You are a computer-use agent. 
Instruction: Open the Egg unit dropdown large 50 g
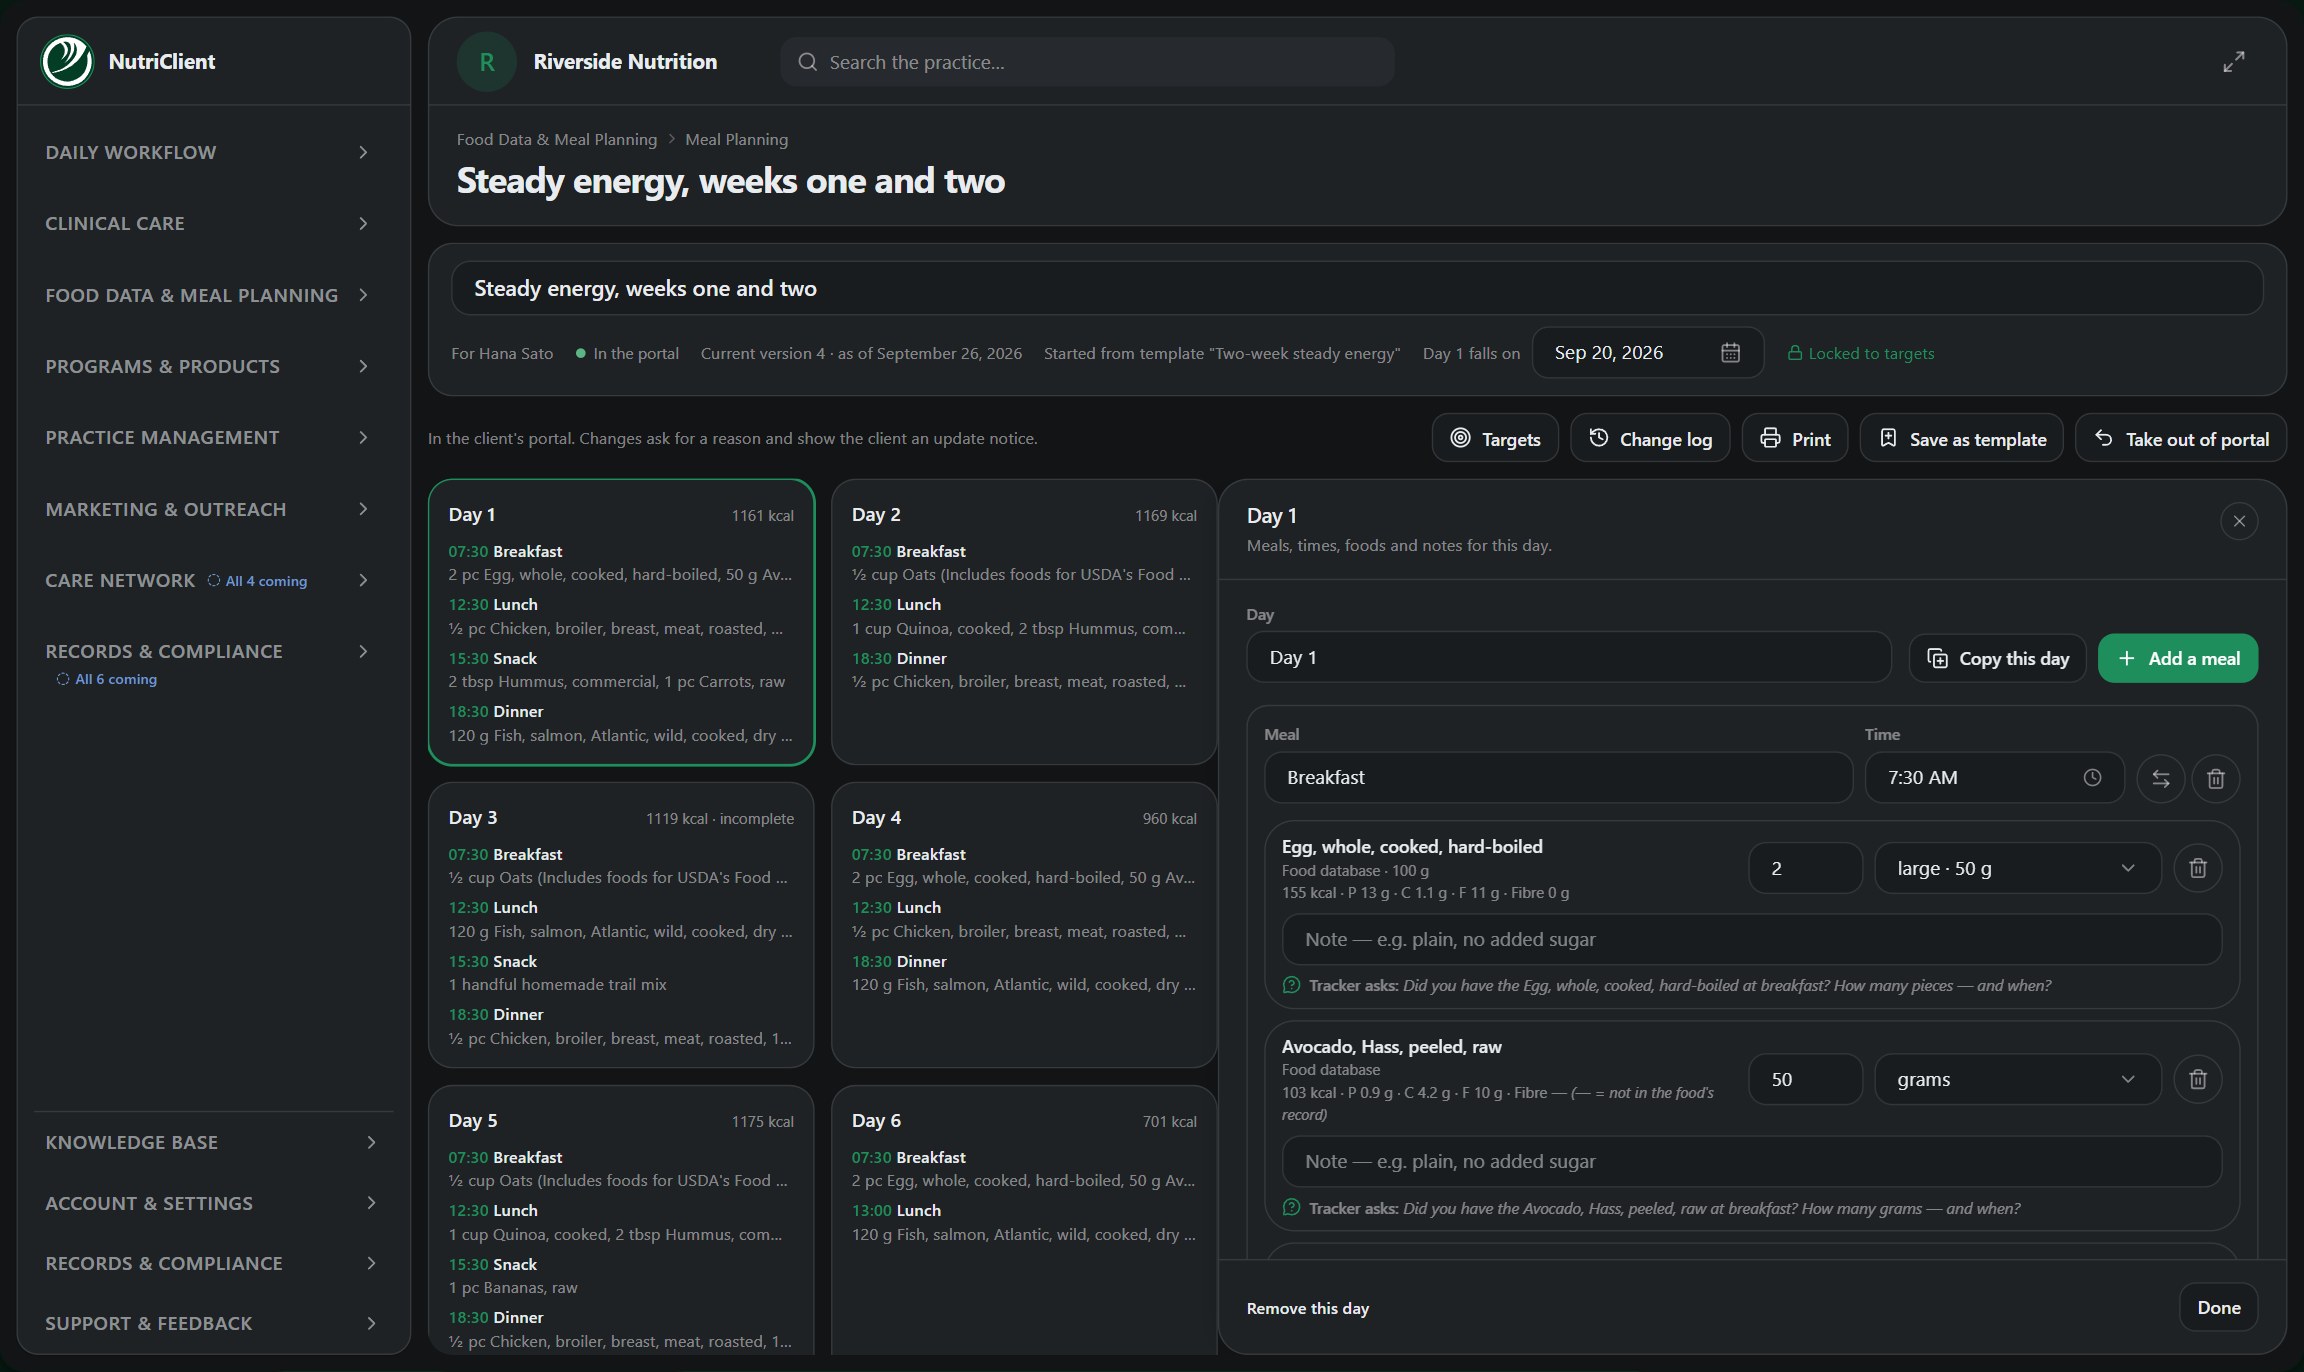tap(2017, 868)
